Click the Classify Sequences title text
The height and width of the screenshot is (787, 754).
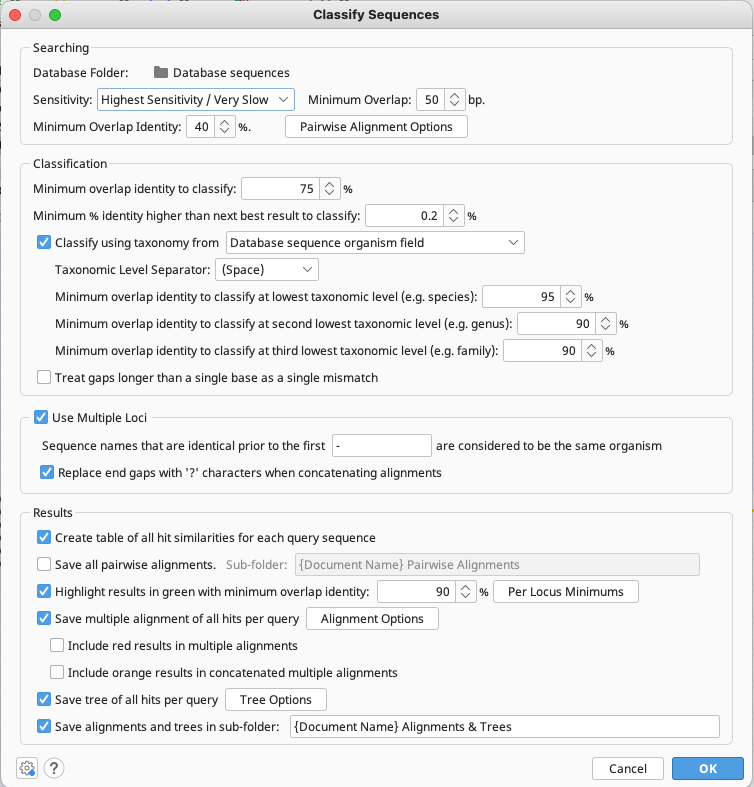click(x=376, y=15)
